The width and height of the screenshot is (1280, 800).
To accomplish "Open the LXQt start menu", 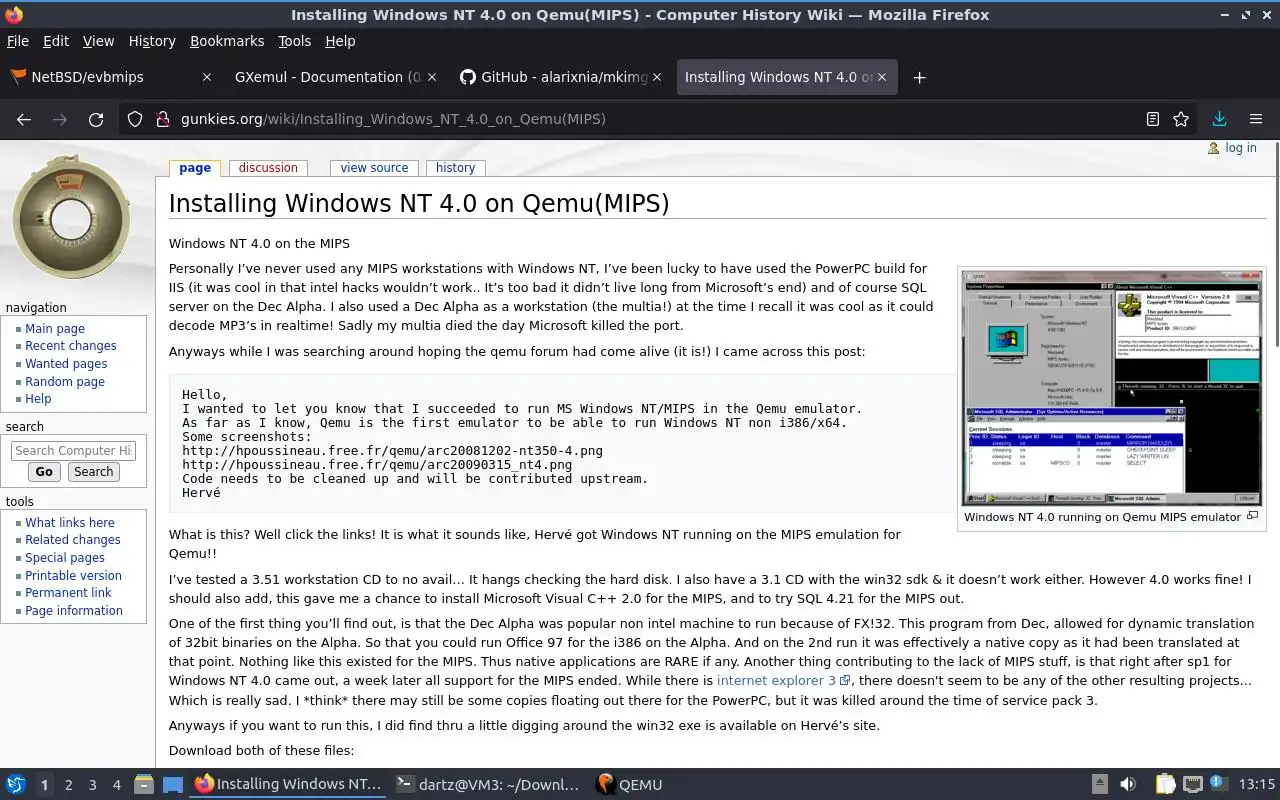I will coord(15,785).
